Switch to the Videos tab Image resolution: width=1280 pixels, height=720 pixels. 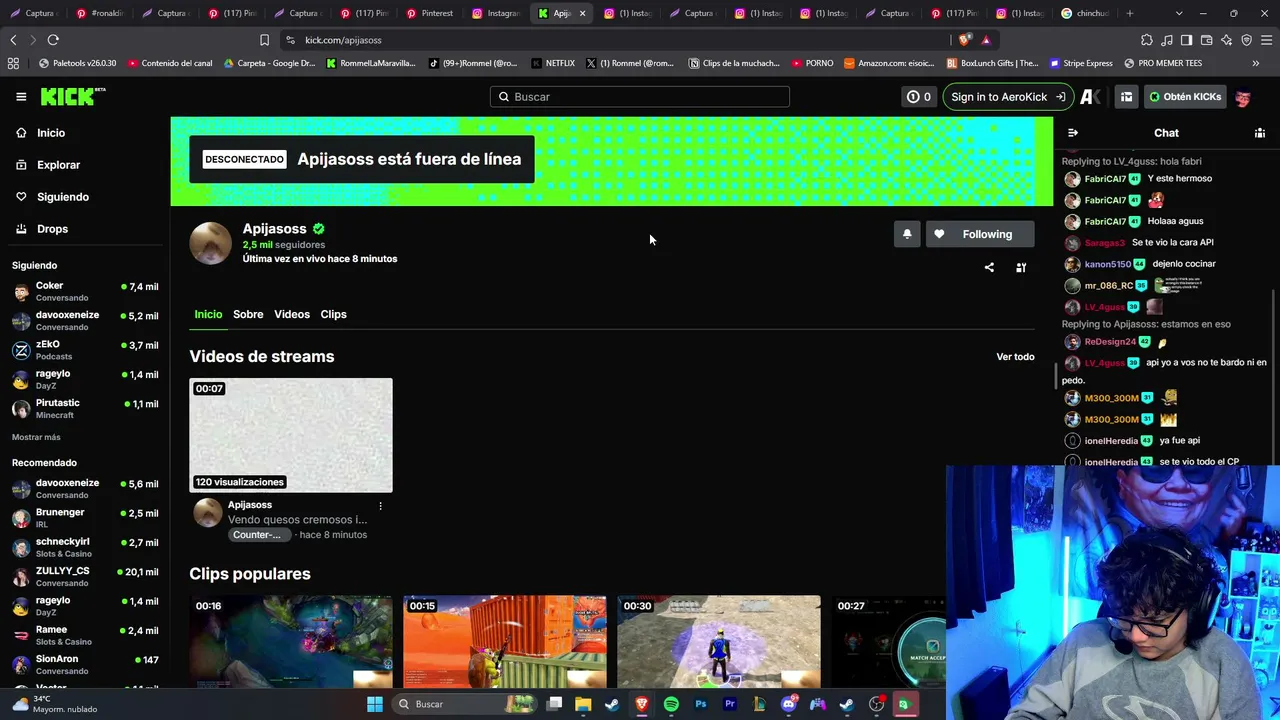point(292,314)
